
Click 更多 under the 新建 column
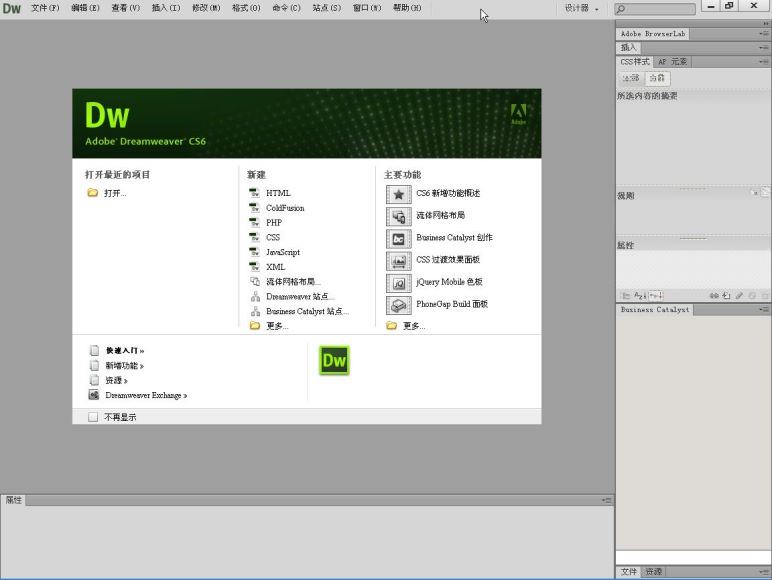coord(277,326)
